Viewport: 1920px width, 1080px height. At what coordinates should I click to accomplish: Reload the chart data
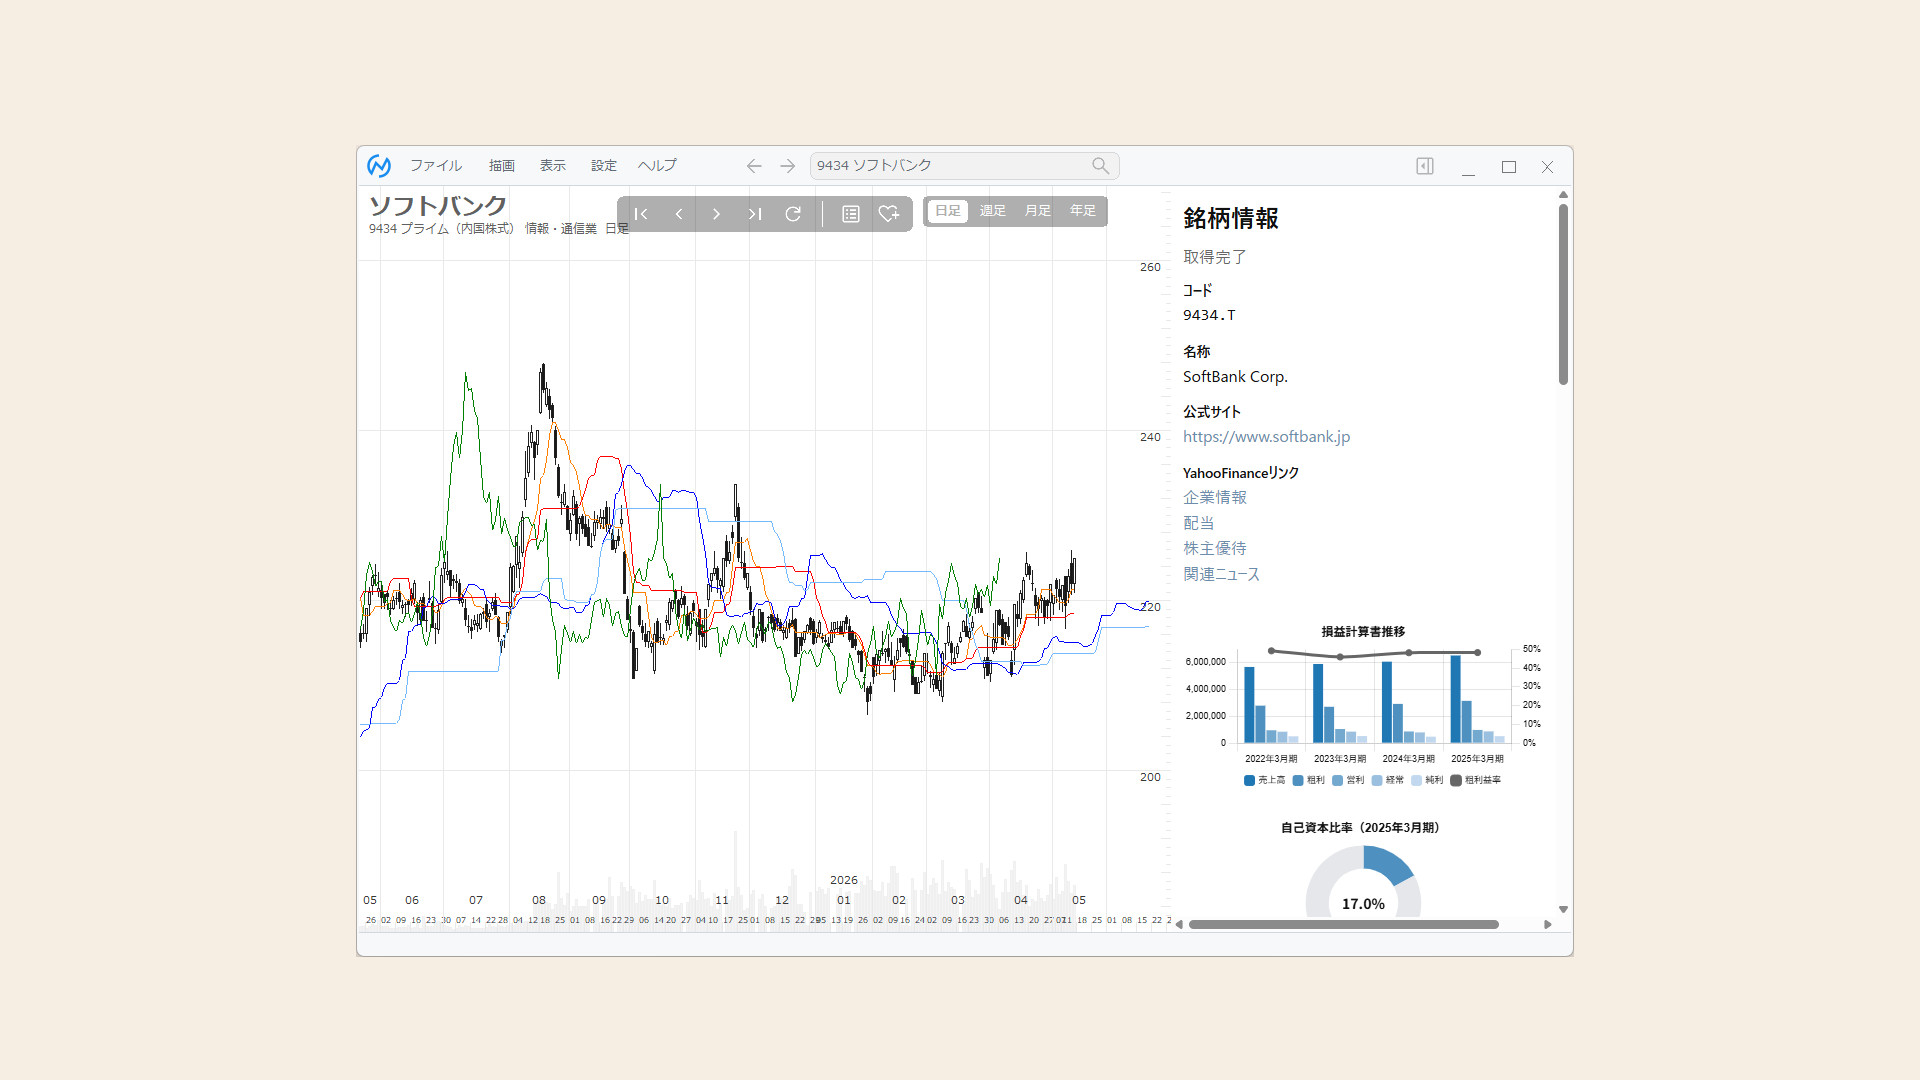tap(793, 214)
